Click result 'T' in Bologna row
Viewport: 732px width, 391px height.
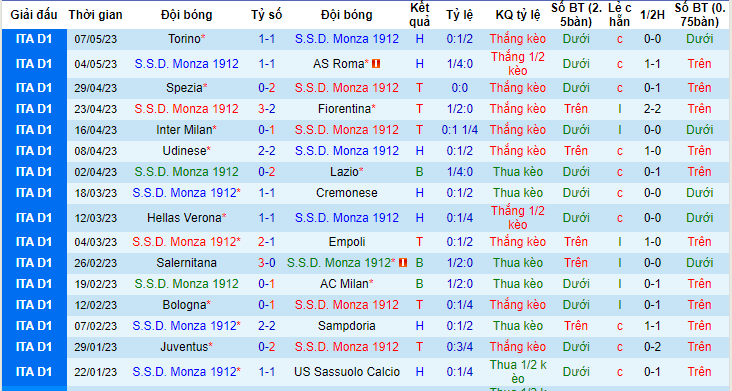[x=419, y=305]
